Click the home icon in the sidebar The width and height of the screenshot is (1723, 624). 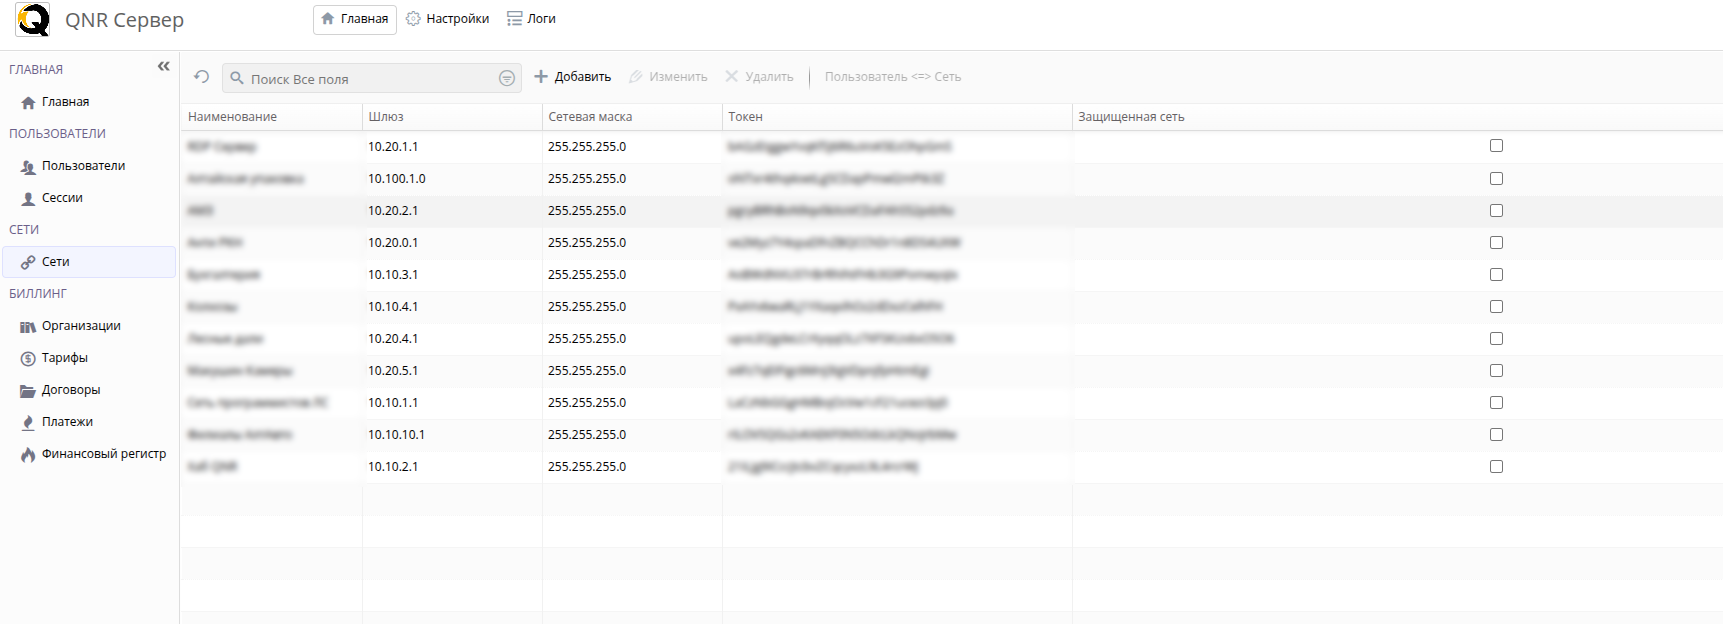pos(28,102)
